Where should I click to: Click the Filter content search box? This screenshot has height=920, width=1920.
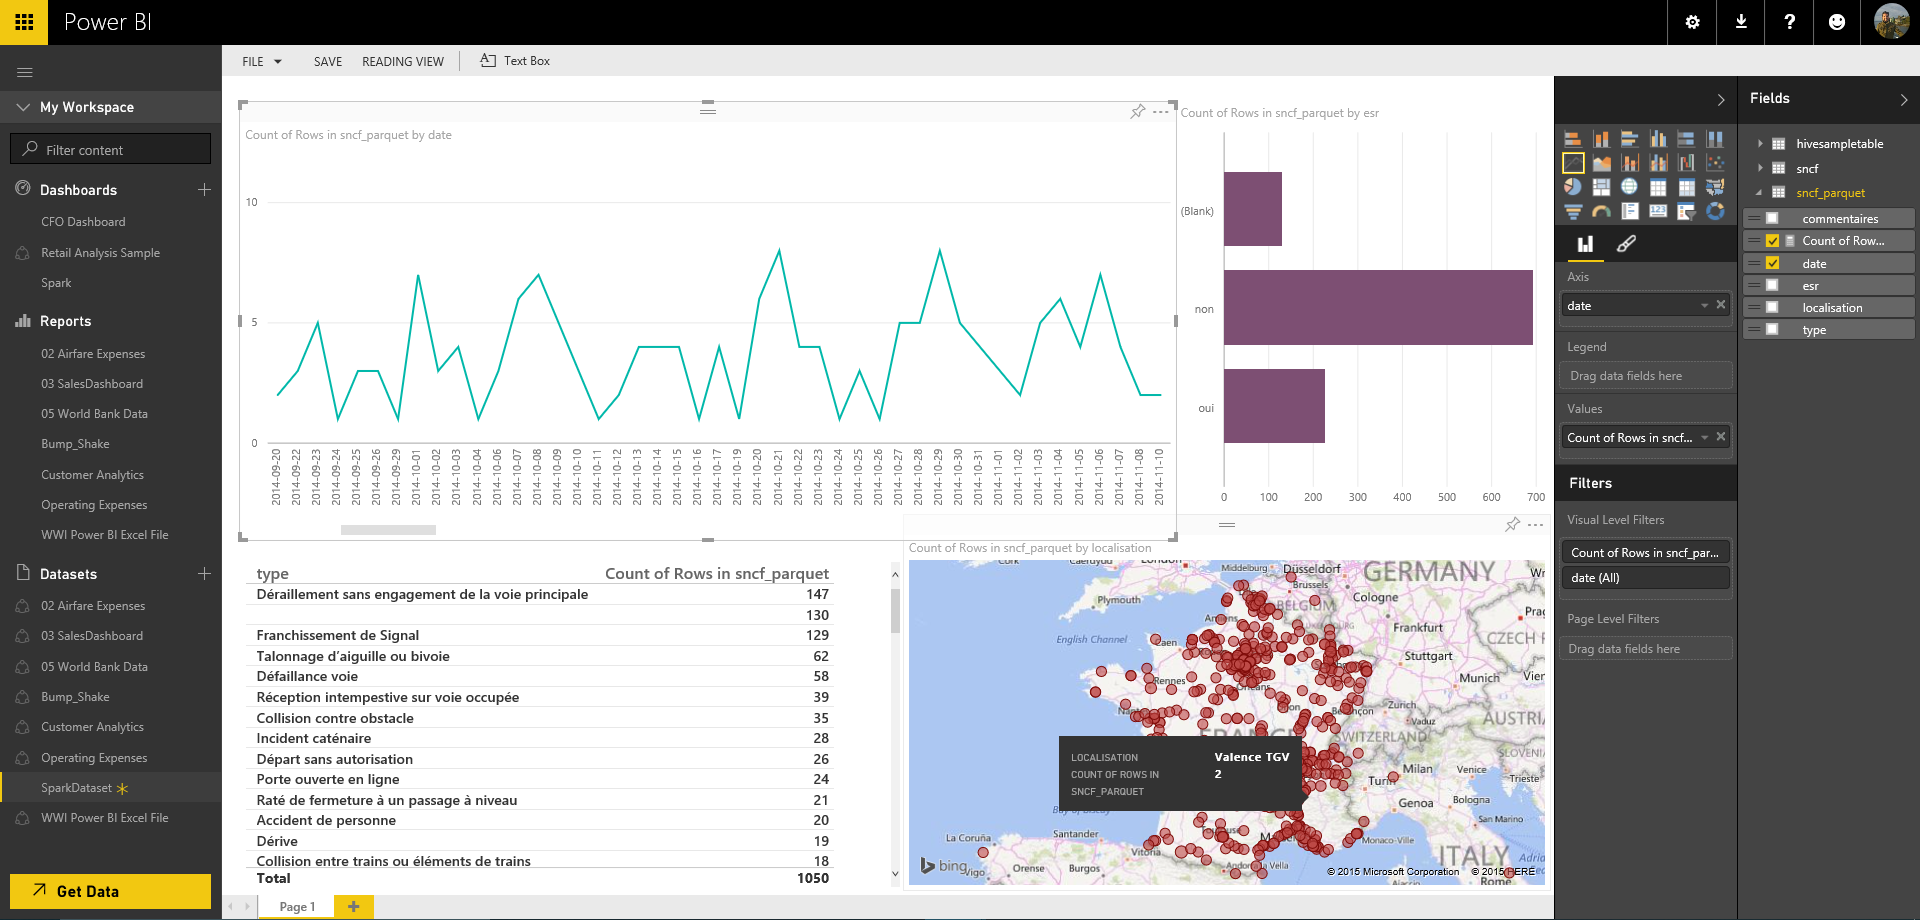[x=110, y=148]
